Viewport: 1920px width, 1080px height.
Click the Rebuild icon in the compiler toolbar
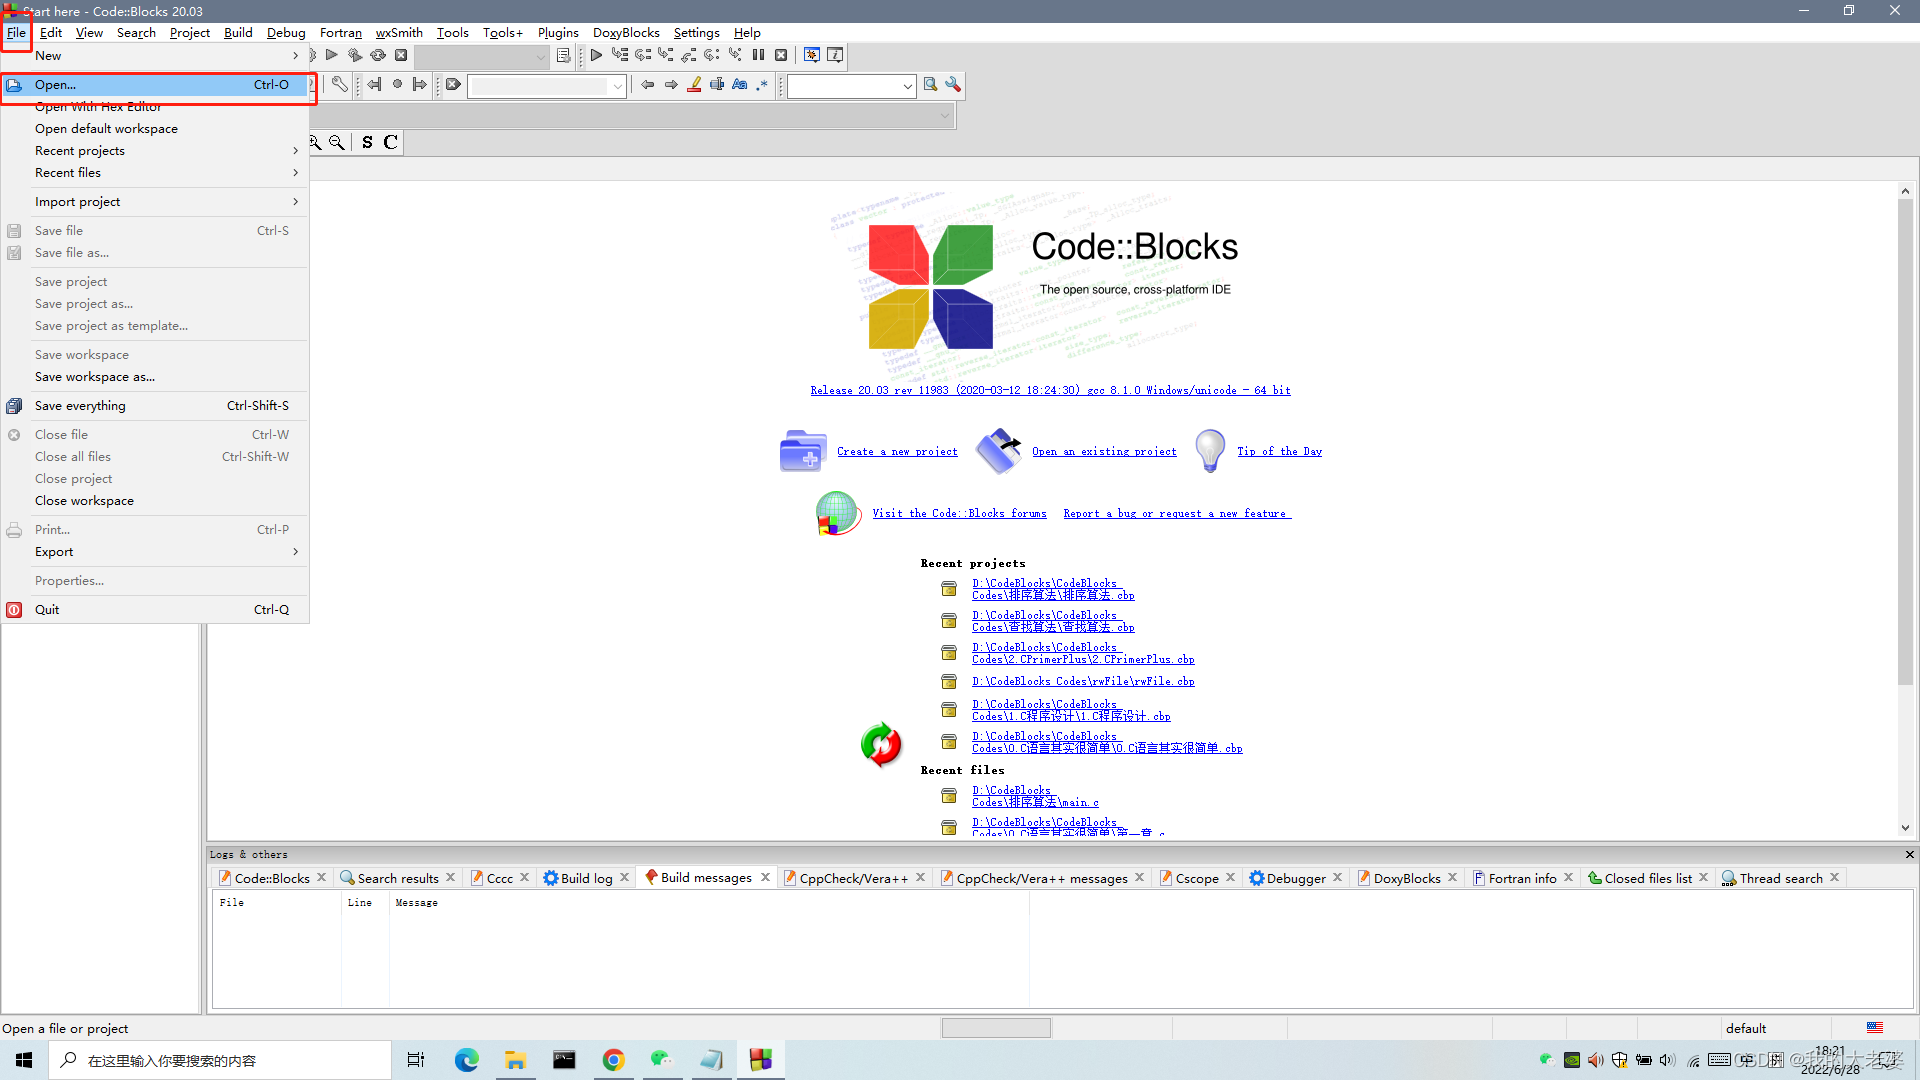pos(379,55)
